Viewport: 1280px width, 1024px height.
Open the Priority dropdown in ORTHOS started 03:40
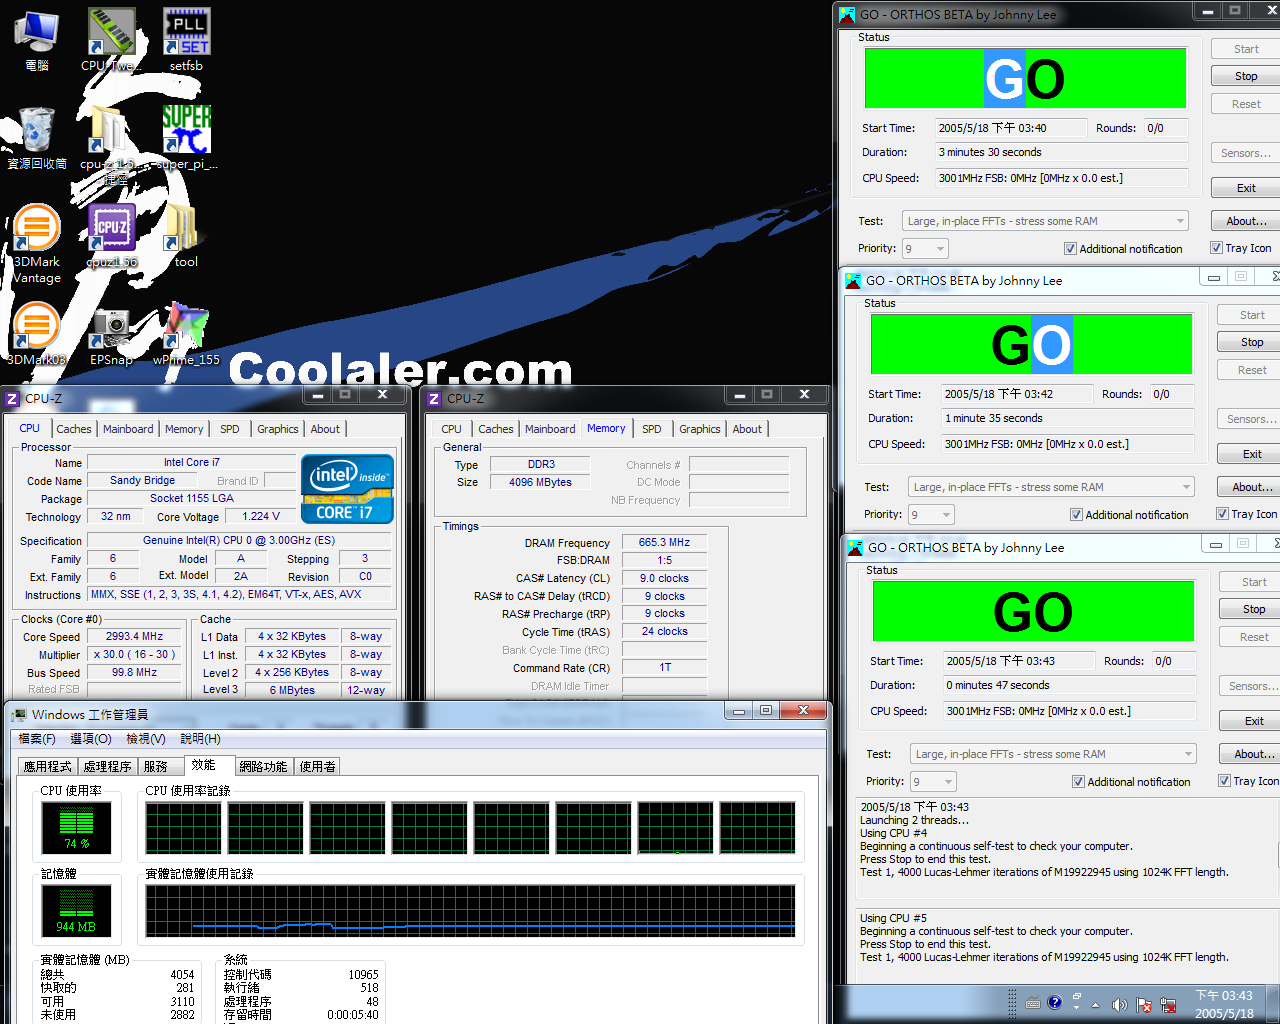point(924,248)
